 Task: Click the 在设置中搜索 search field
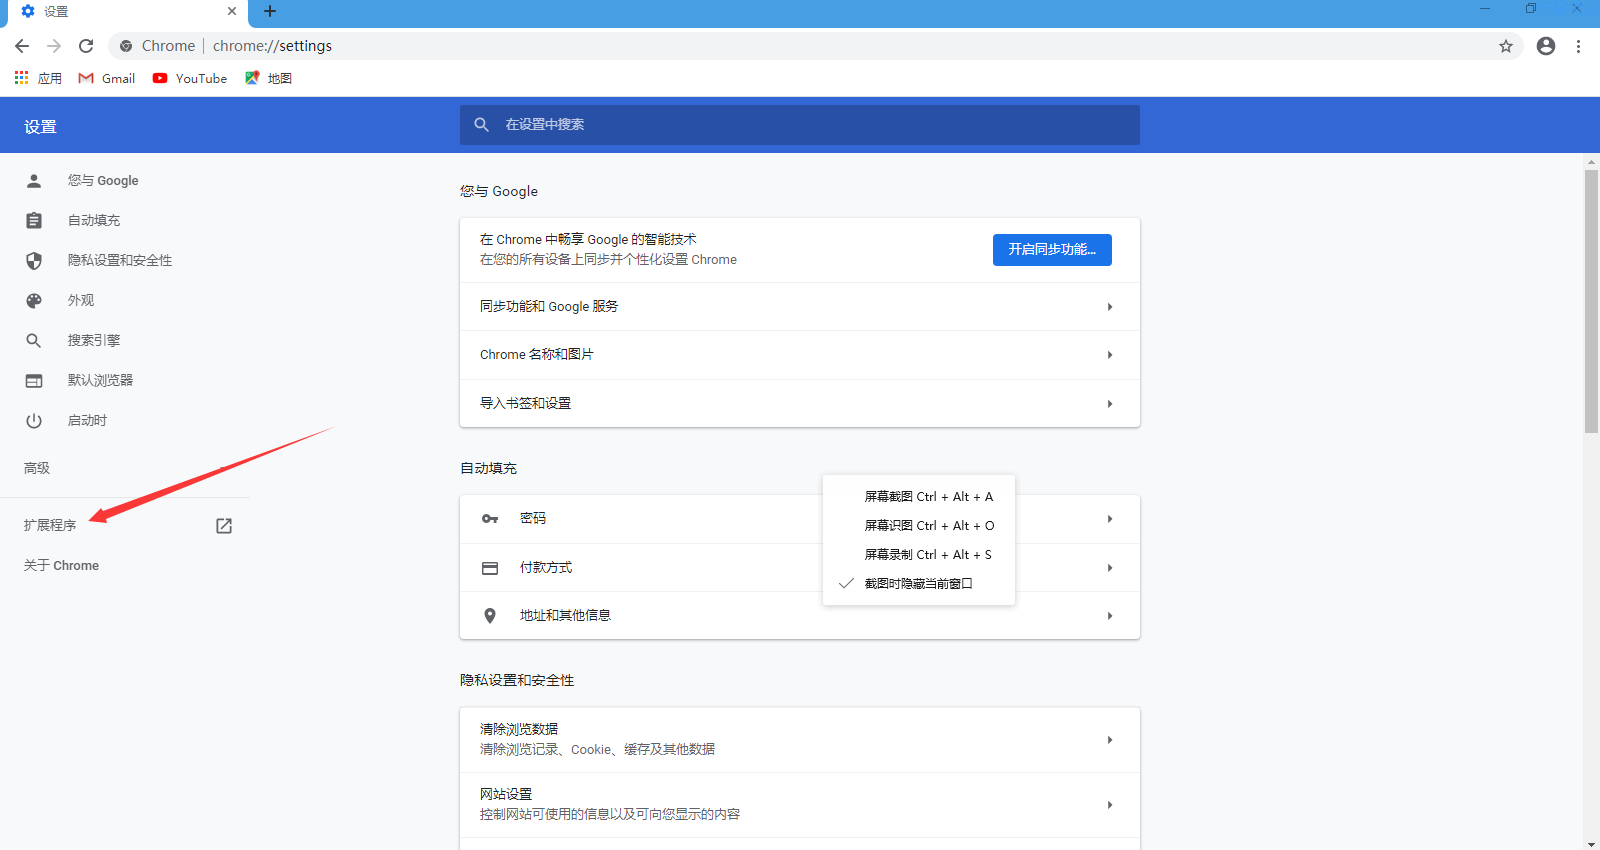800,125
